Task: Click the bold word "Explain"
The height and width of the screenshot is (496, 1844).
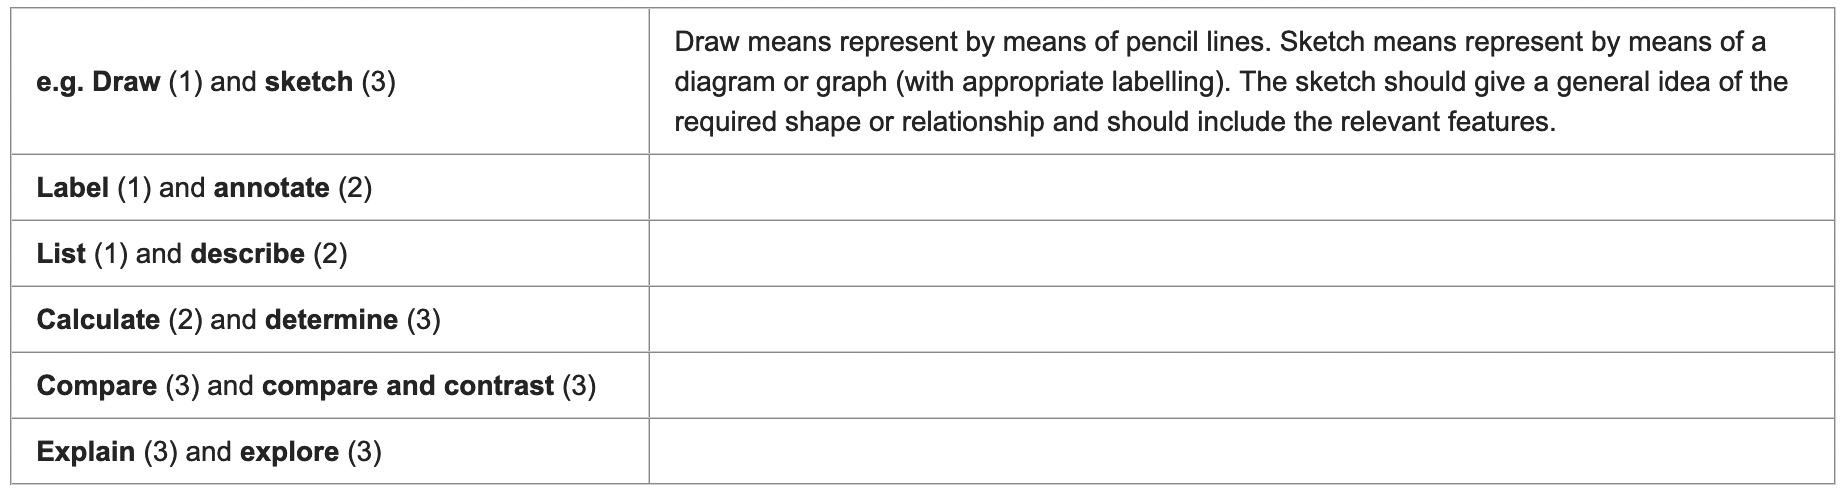Action: pyautogui.click(x=86, y=452)
